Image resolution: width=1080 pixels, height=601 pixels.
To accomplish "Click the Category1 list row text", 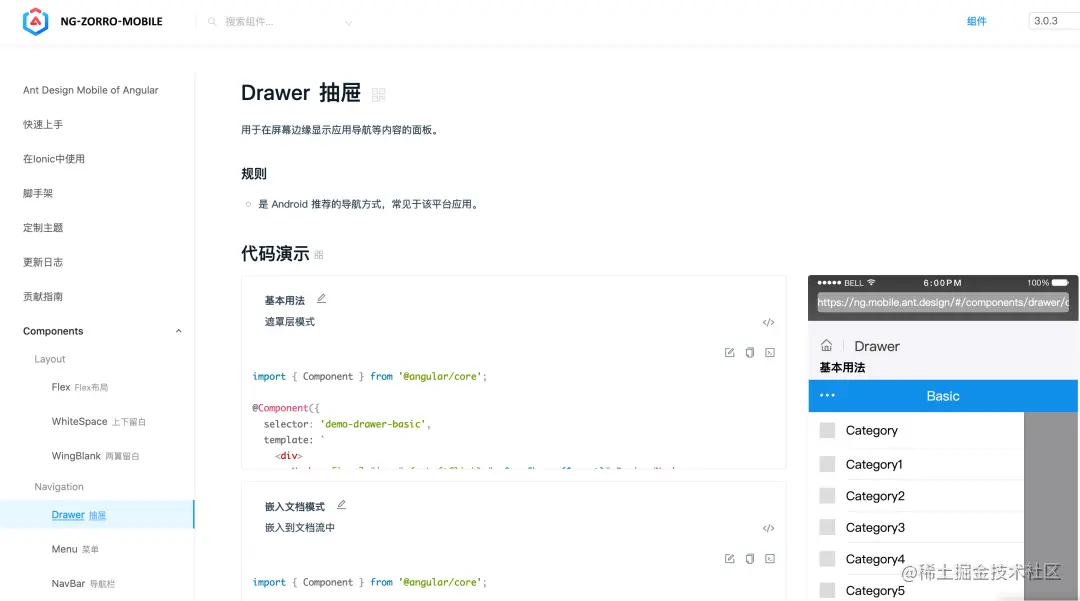I will tap(874, 465).
